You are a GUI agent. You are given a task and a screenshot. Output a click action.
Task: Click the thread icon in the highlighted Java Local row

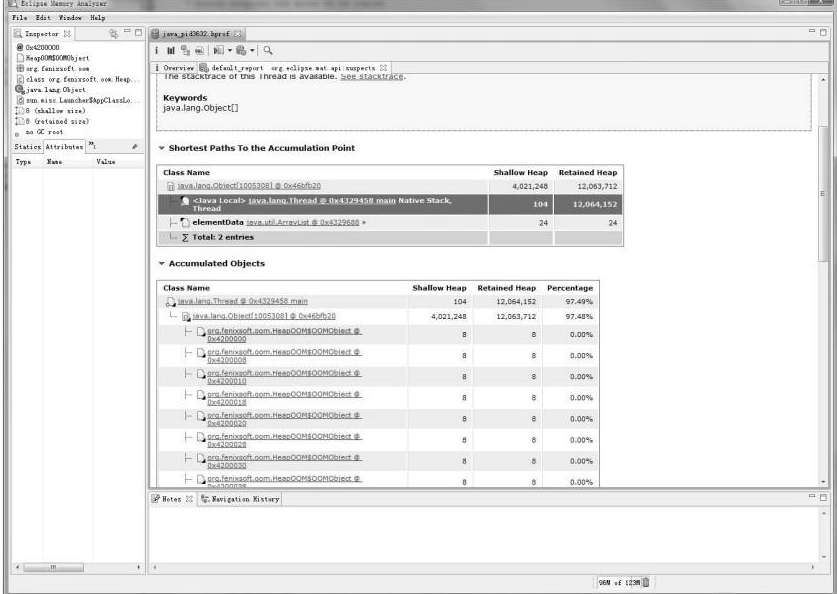tap(185, 201)
